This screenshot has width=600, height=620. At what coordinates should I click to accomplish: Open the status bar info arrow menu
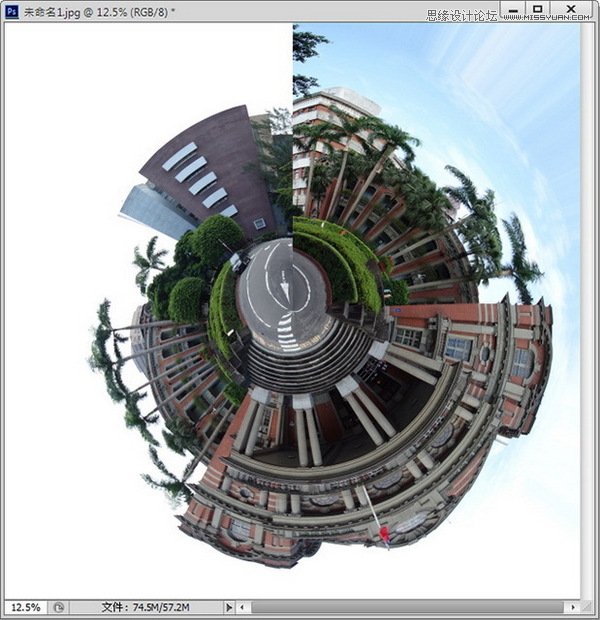(228, 607)
